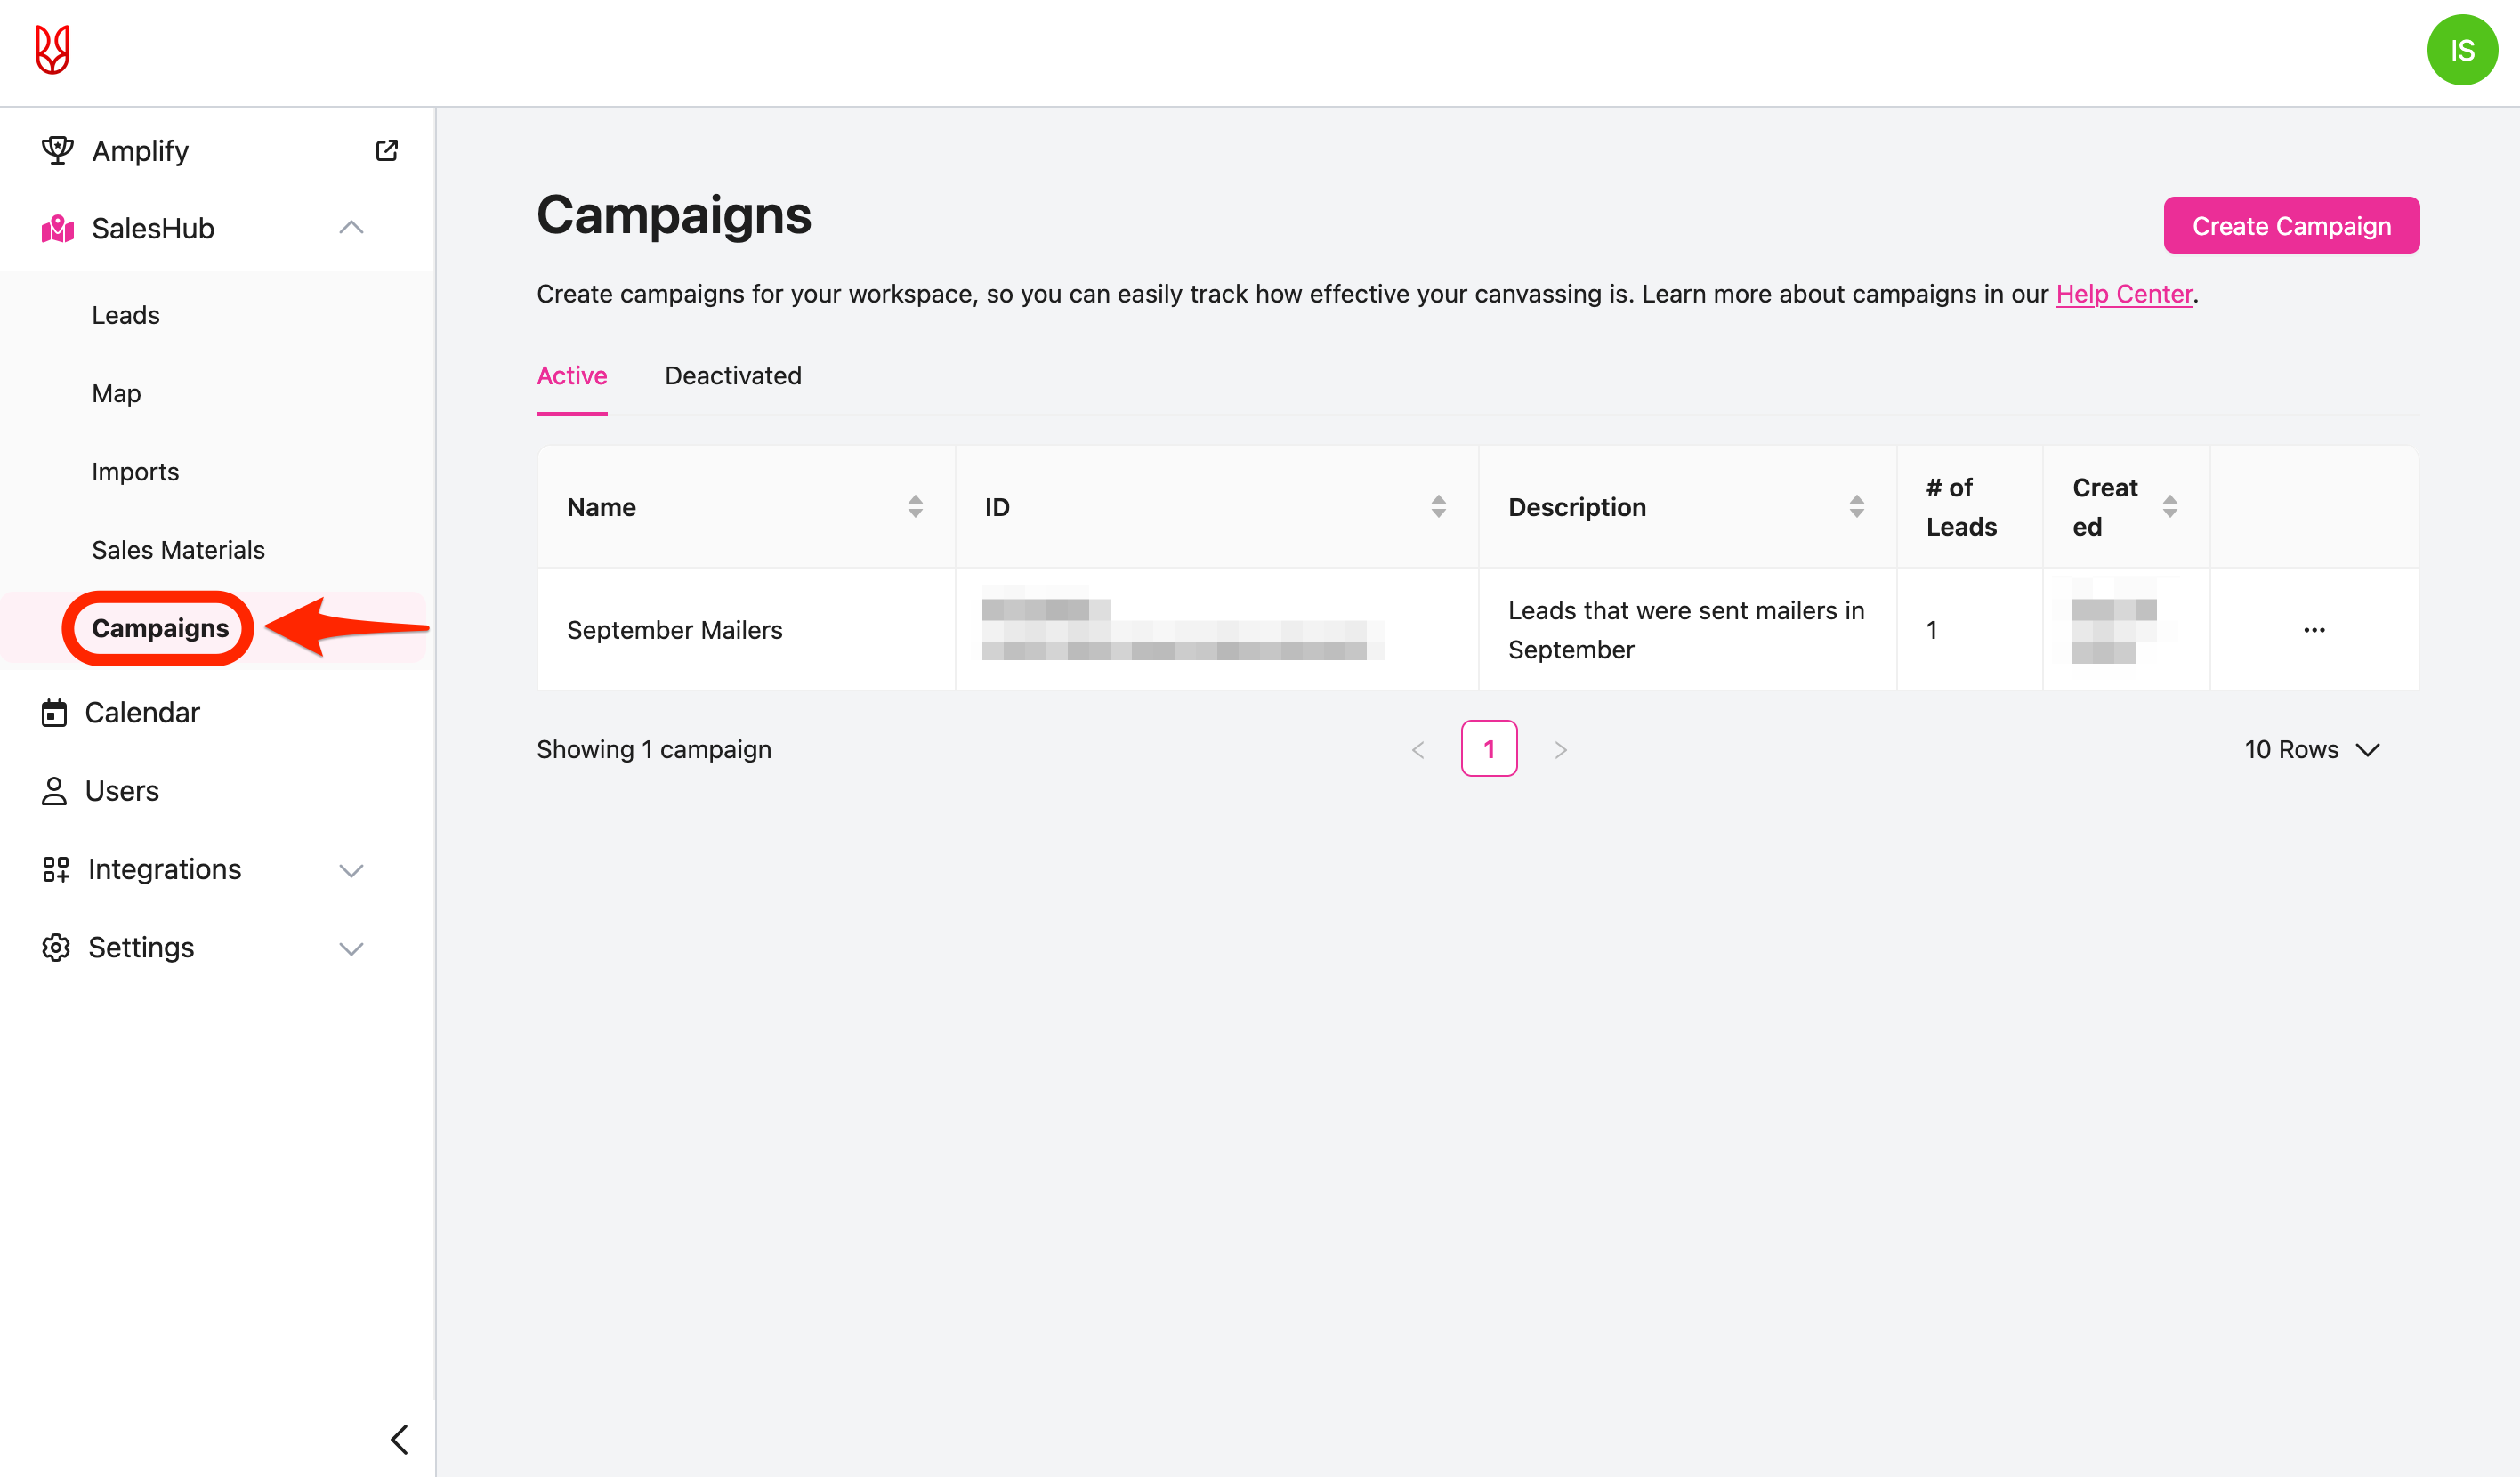Click the Users person icon

click(x=54, y=791)
